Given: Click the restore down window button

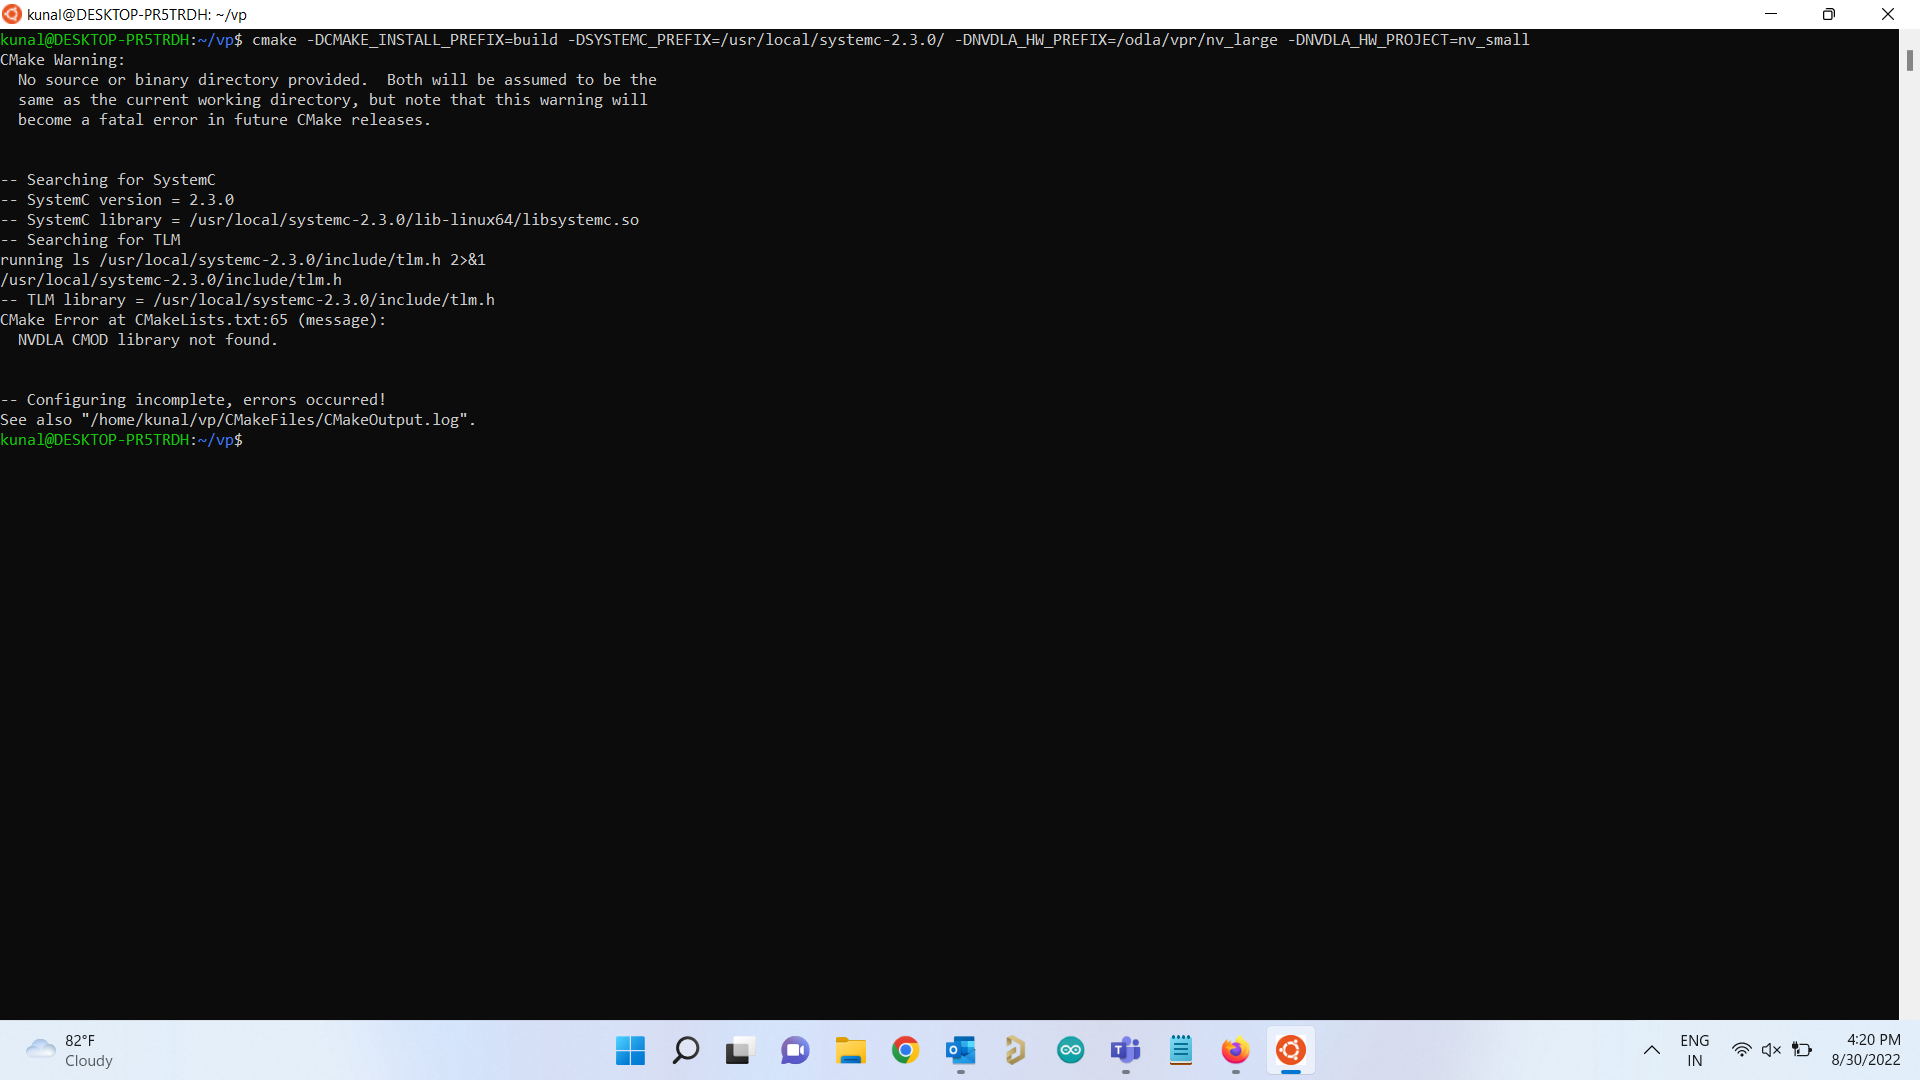Looking at the screenshot, I should [1830, 14].
